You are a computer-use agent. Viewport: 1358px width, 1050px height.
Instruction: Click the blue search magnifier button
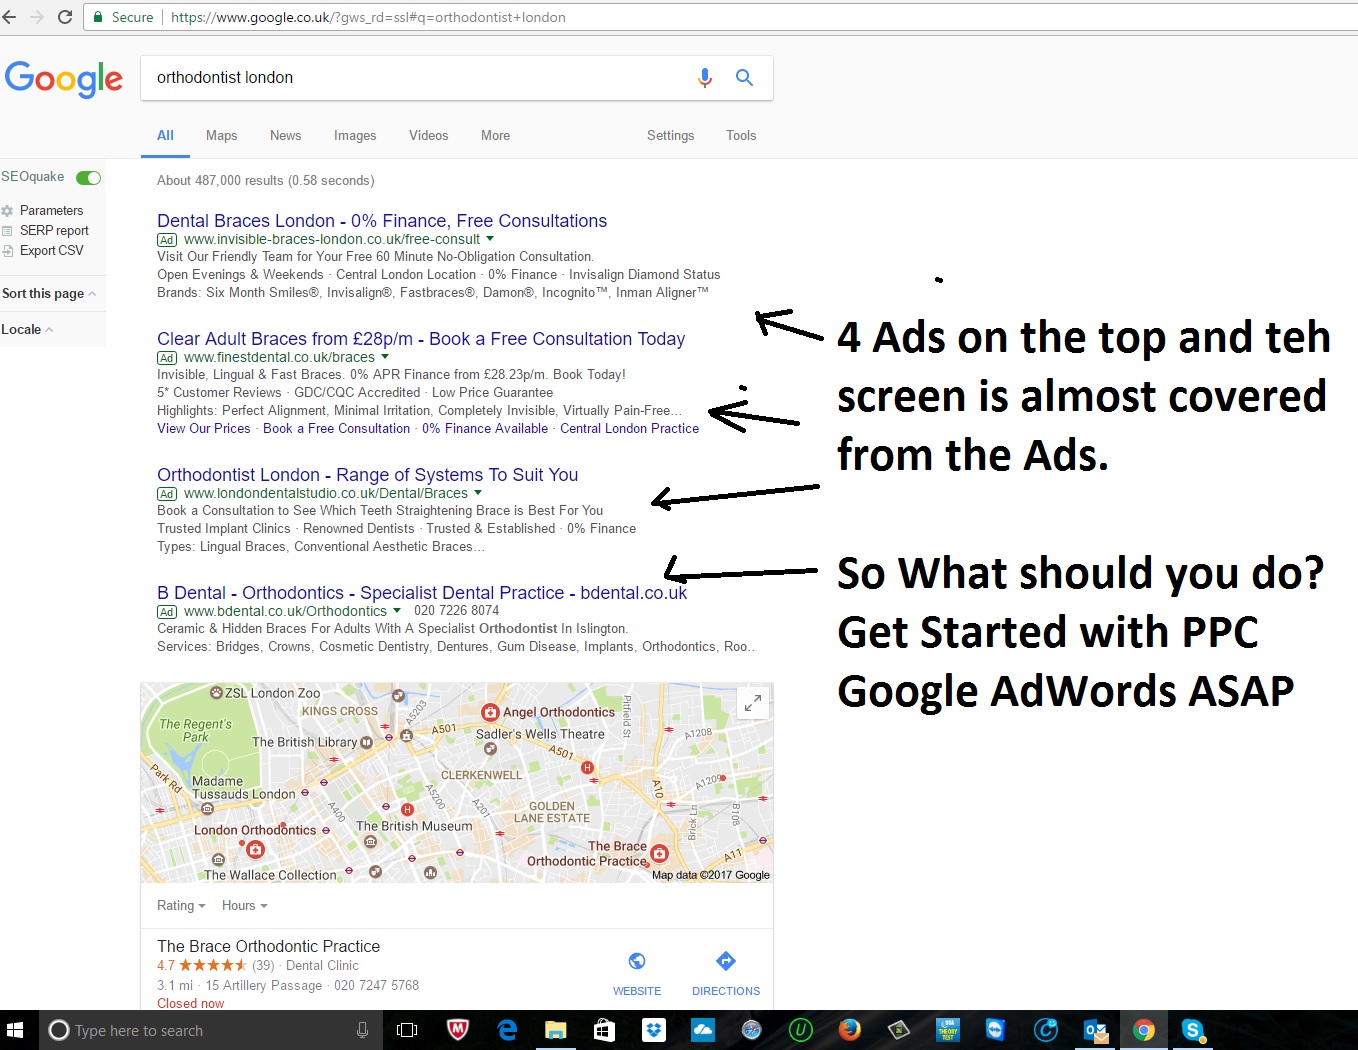[744, 77]
